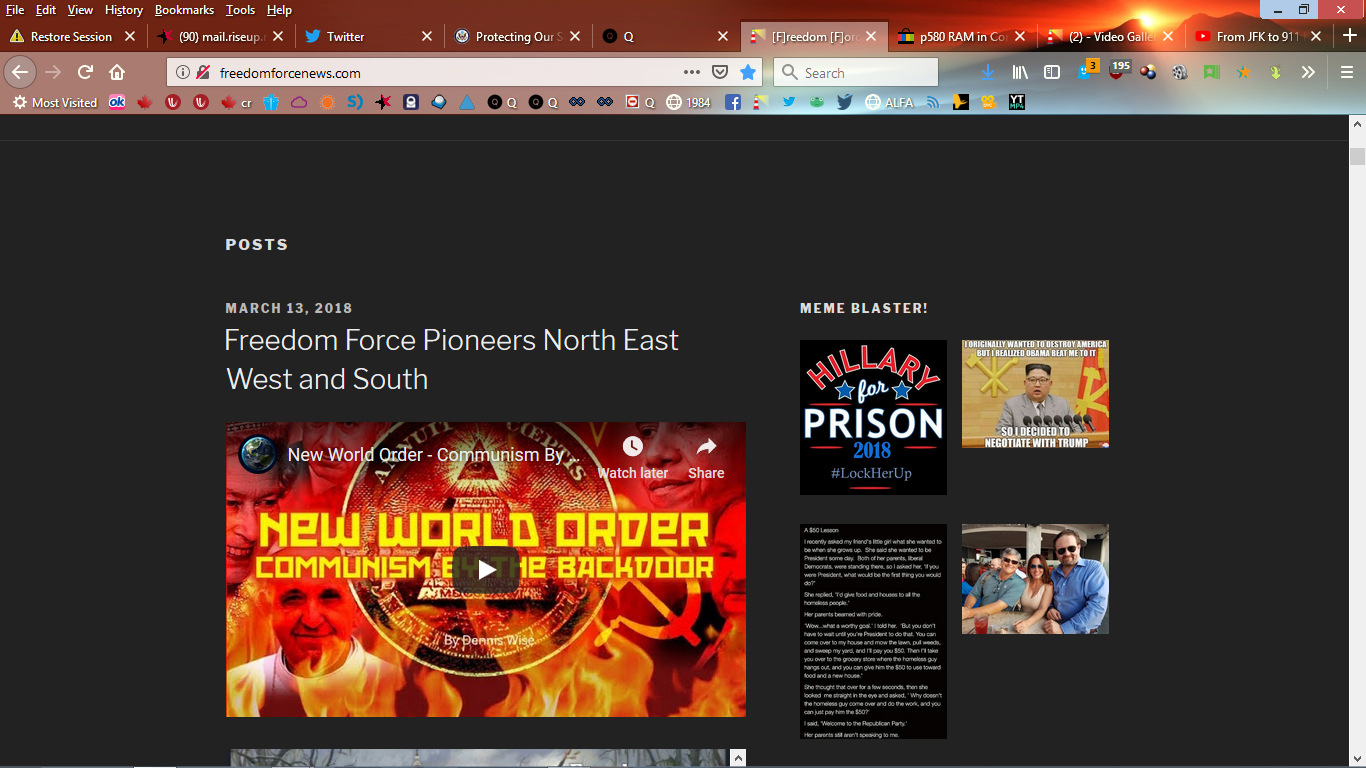The width and height of the screenshot is (1366, 768).
Task: Click the Hillary for Prison meme thumbnail
Action: 873,417
